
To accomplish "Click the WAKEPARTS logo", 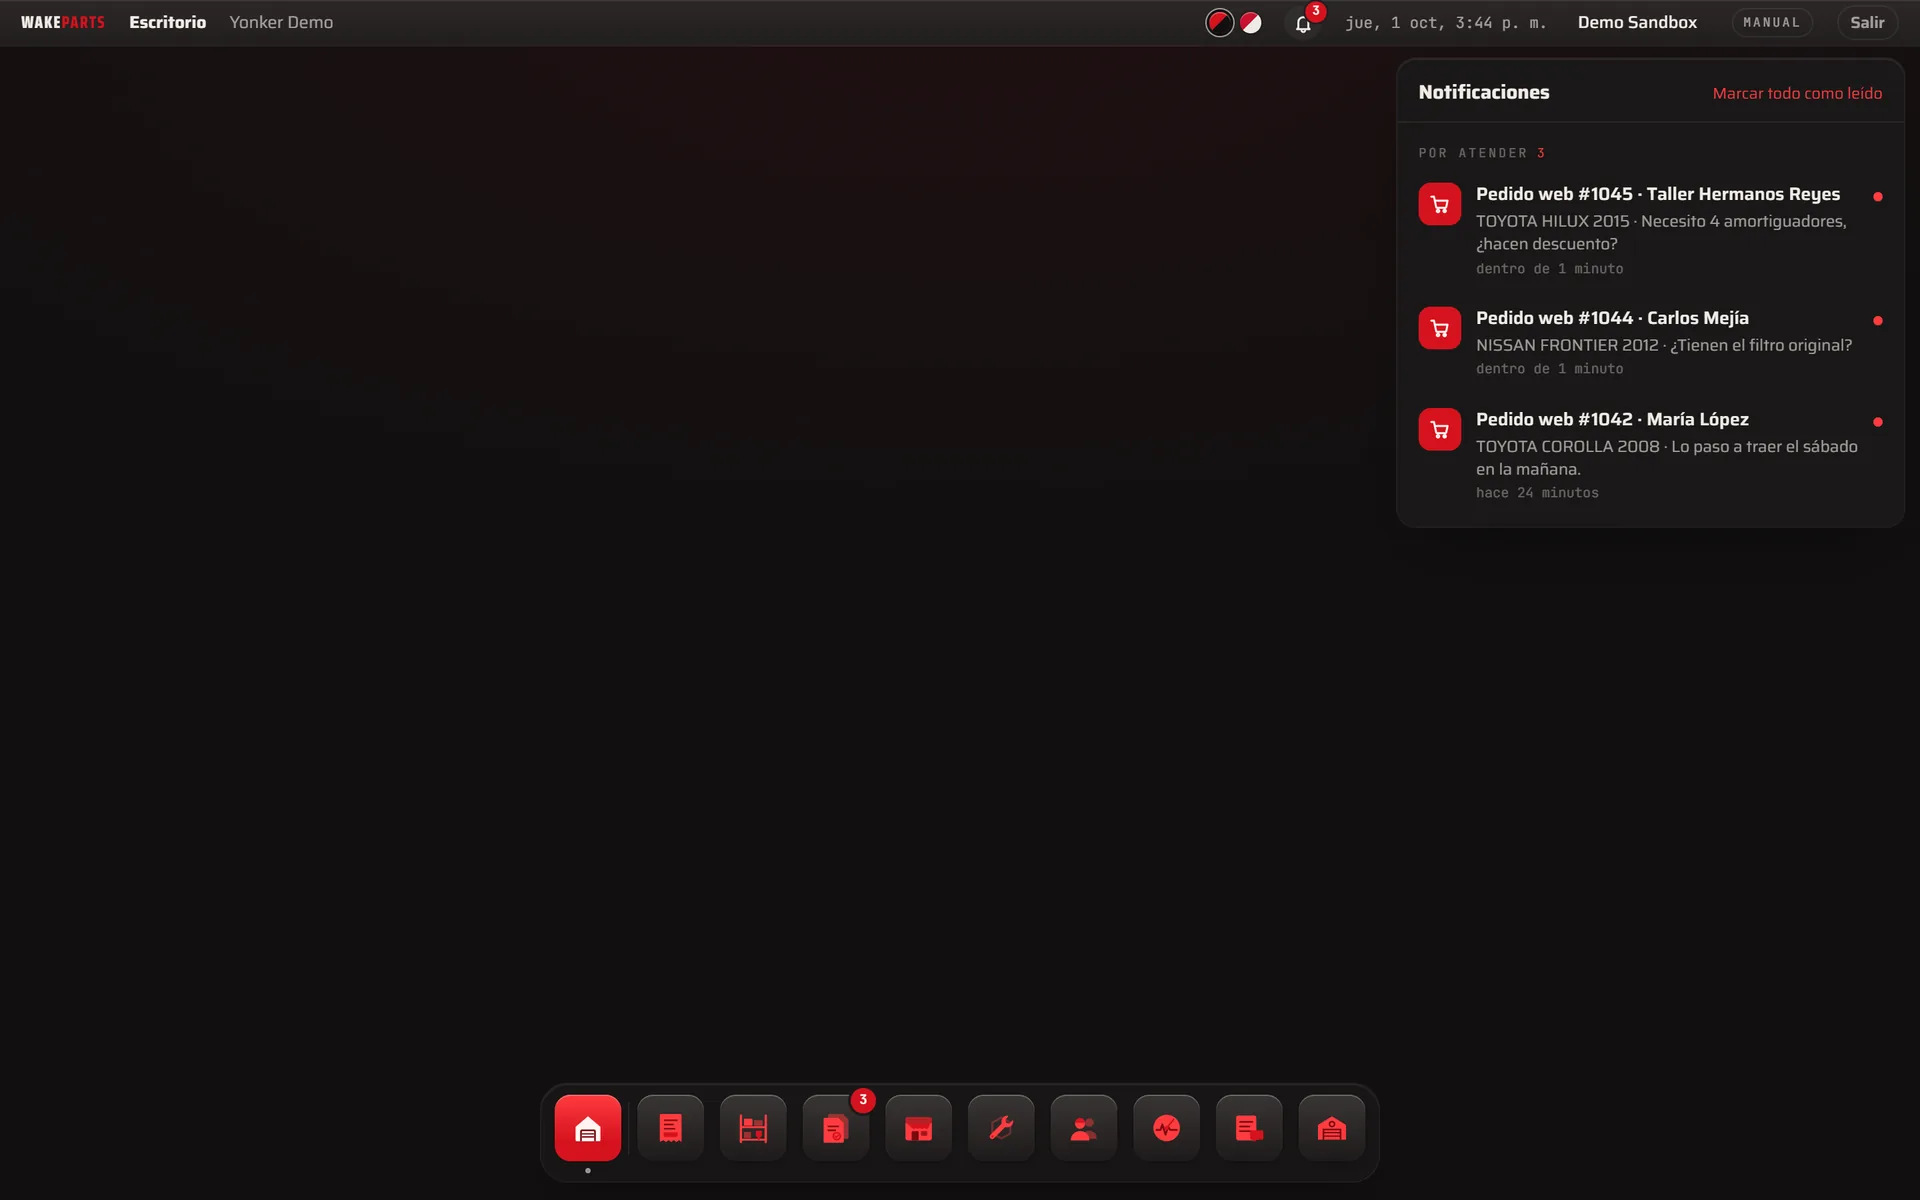I will coord(63,22).
